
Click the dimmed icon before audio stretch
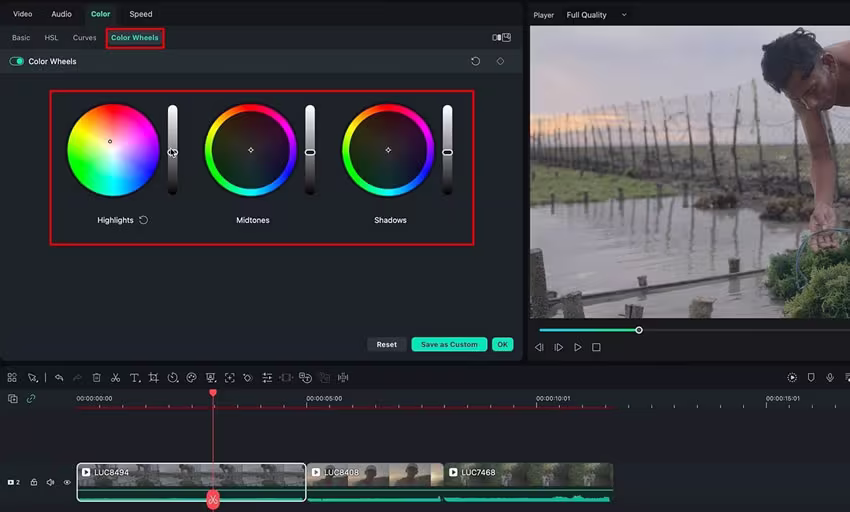tap(325, 377)
